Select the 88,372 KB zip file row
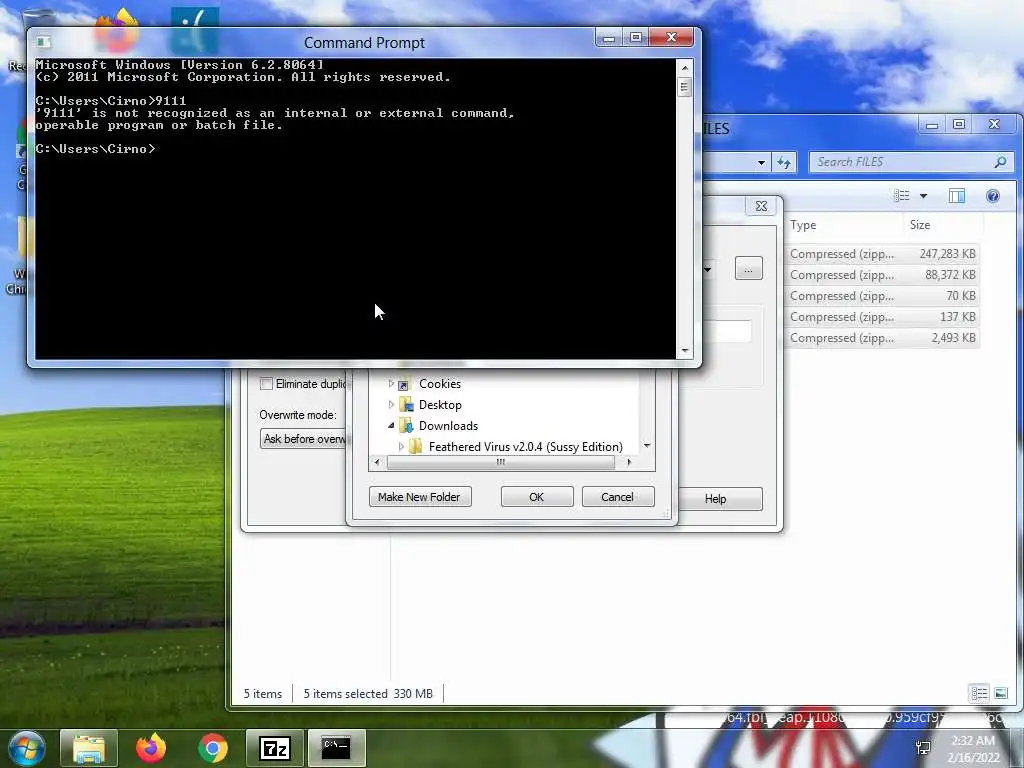 [882, 275]
